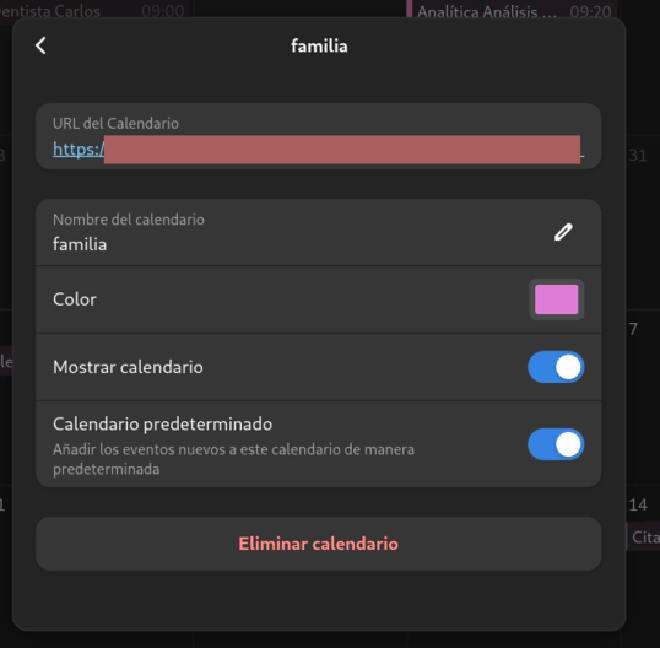
Task: Select day 7 in the background calendar
Action: click(633, 329)
